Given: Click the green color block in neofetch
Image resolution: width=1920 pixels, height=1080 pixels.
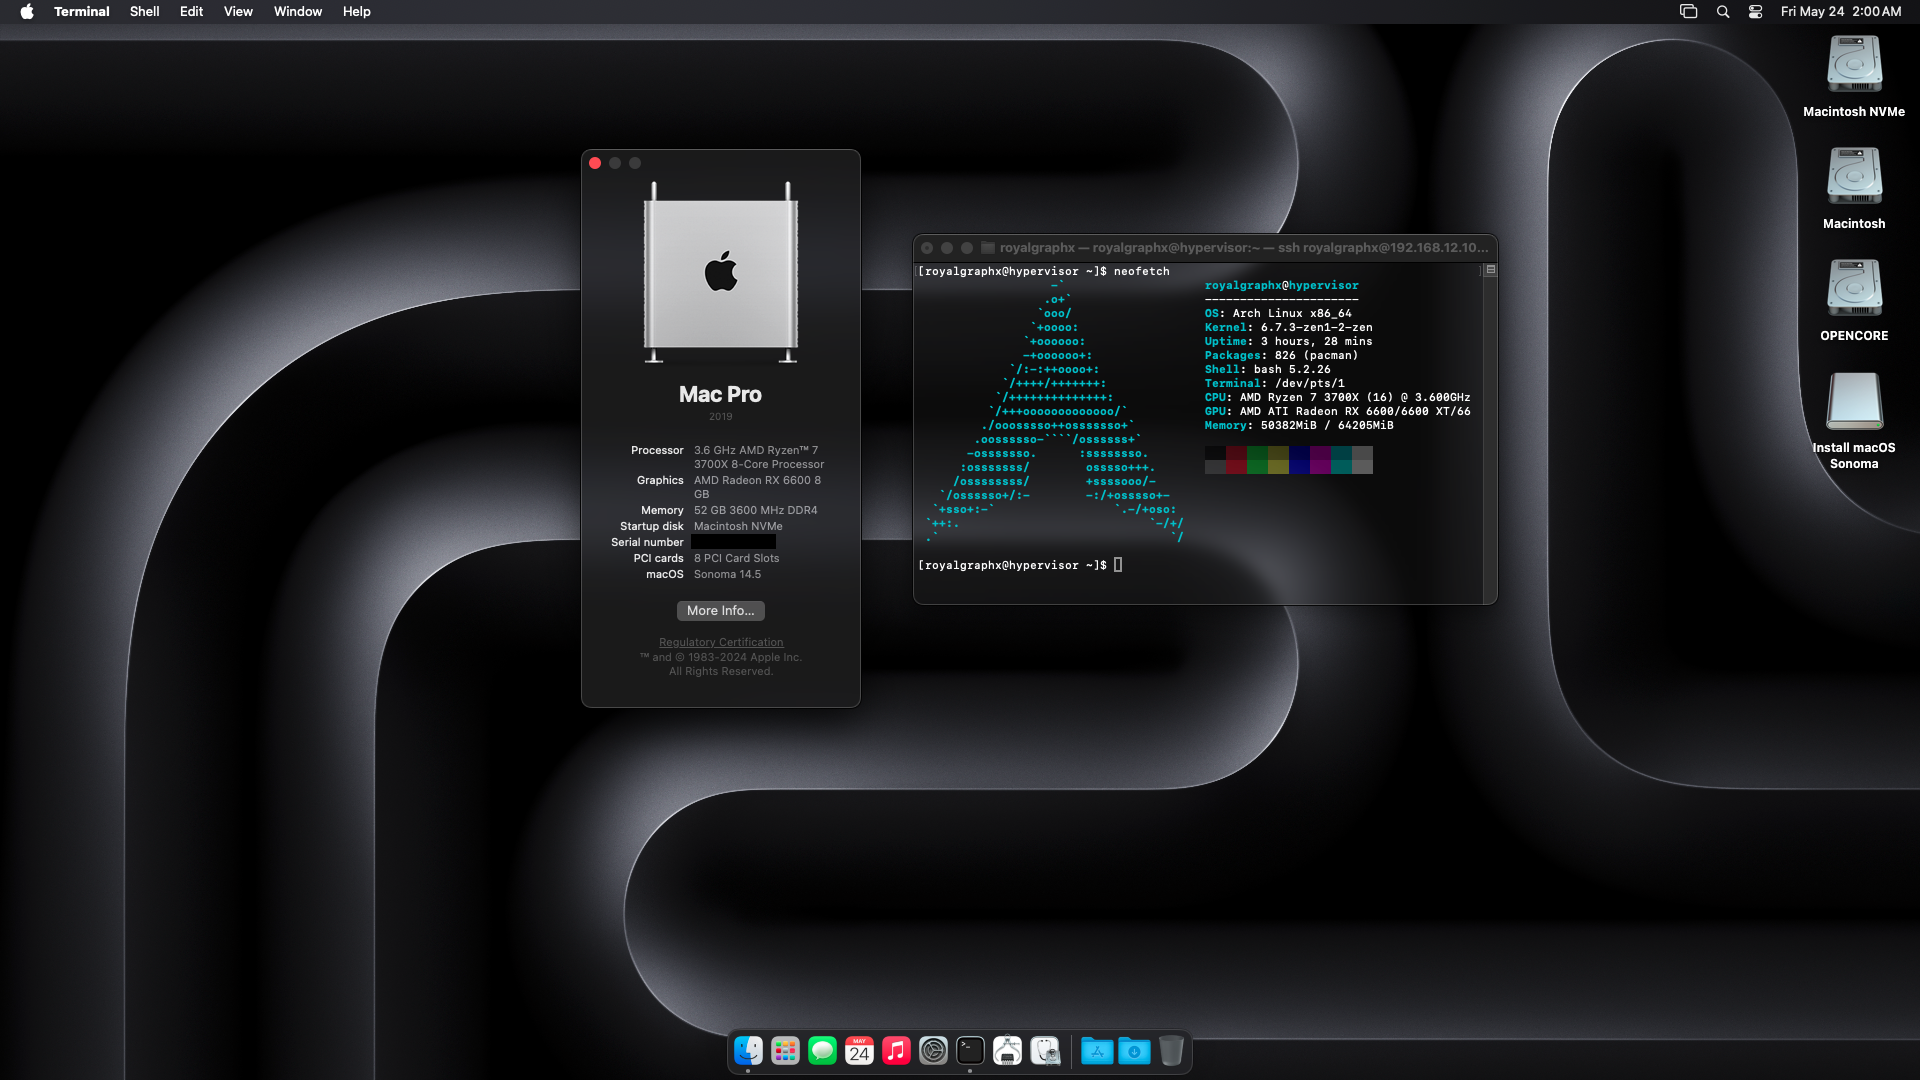Looking at the screenshot, I should (x=1257, y=460).
